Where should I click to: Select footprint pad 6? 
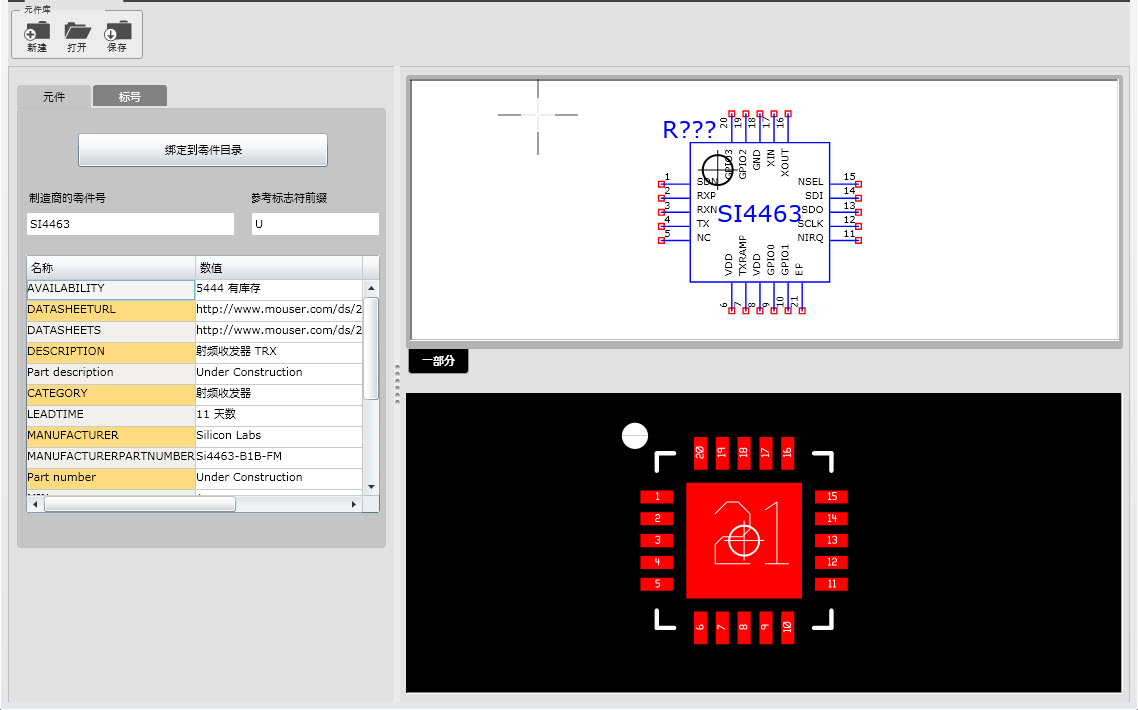(x=700, y=627)
